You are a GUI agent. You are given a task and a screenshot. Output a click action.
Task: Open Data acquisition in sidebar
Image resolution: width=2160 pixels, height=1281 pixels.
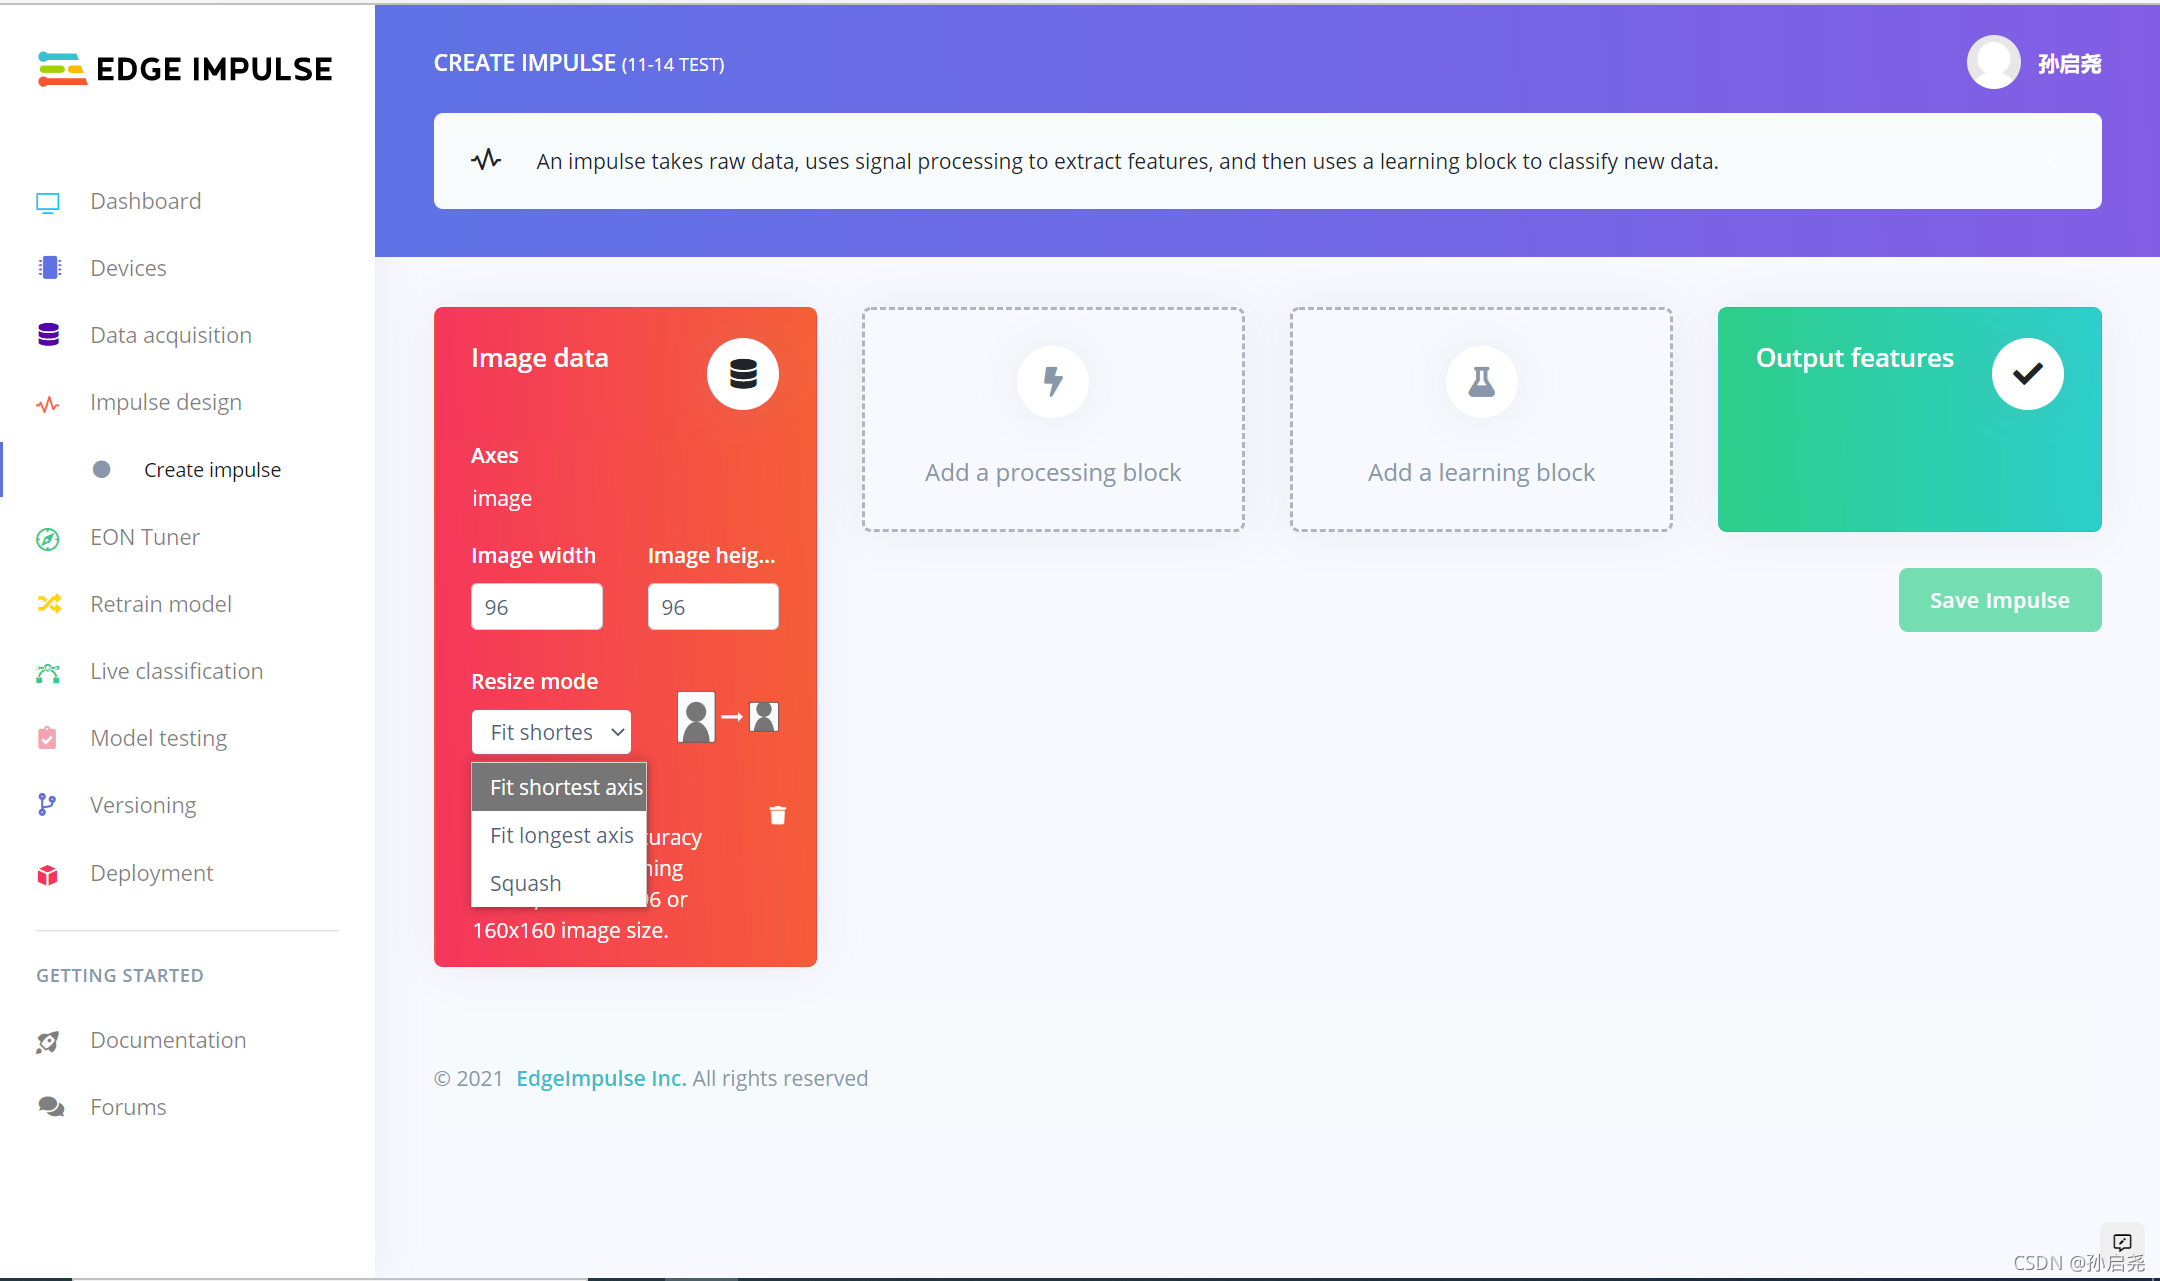click(x=170, y=335)
